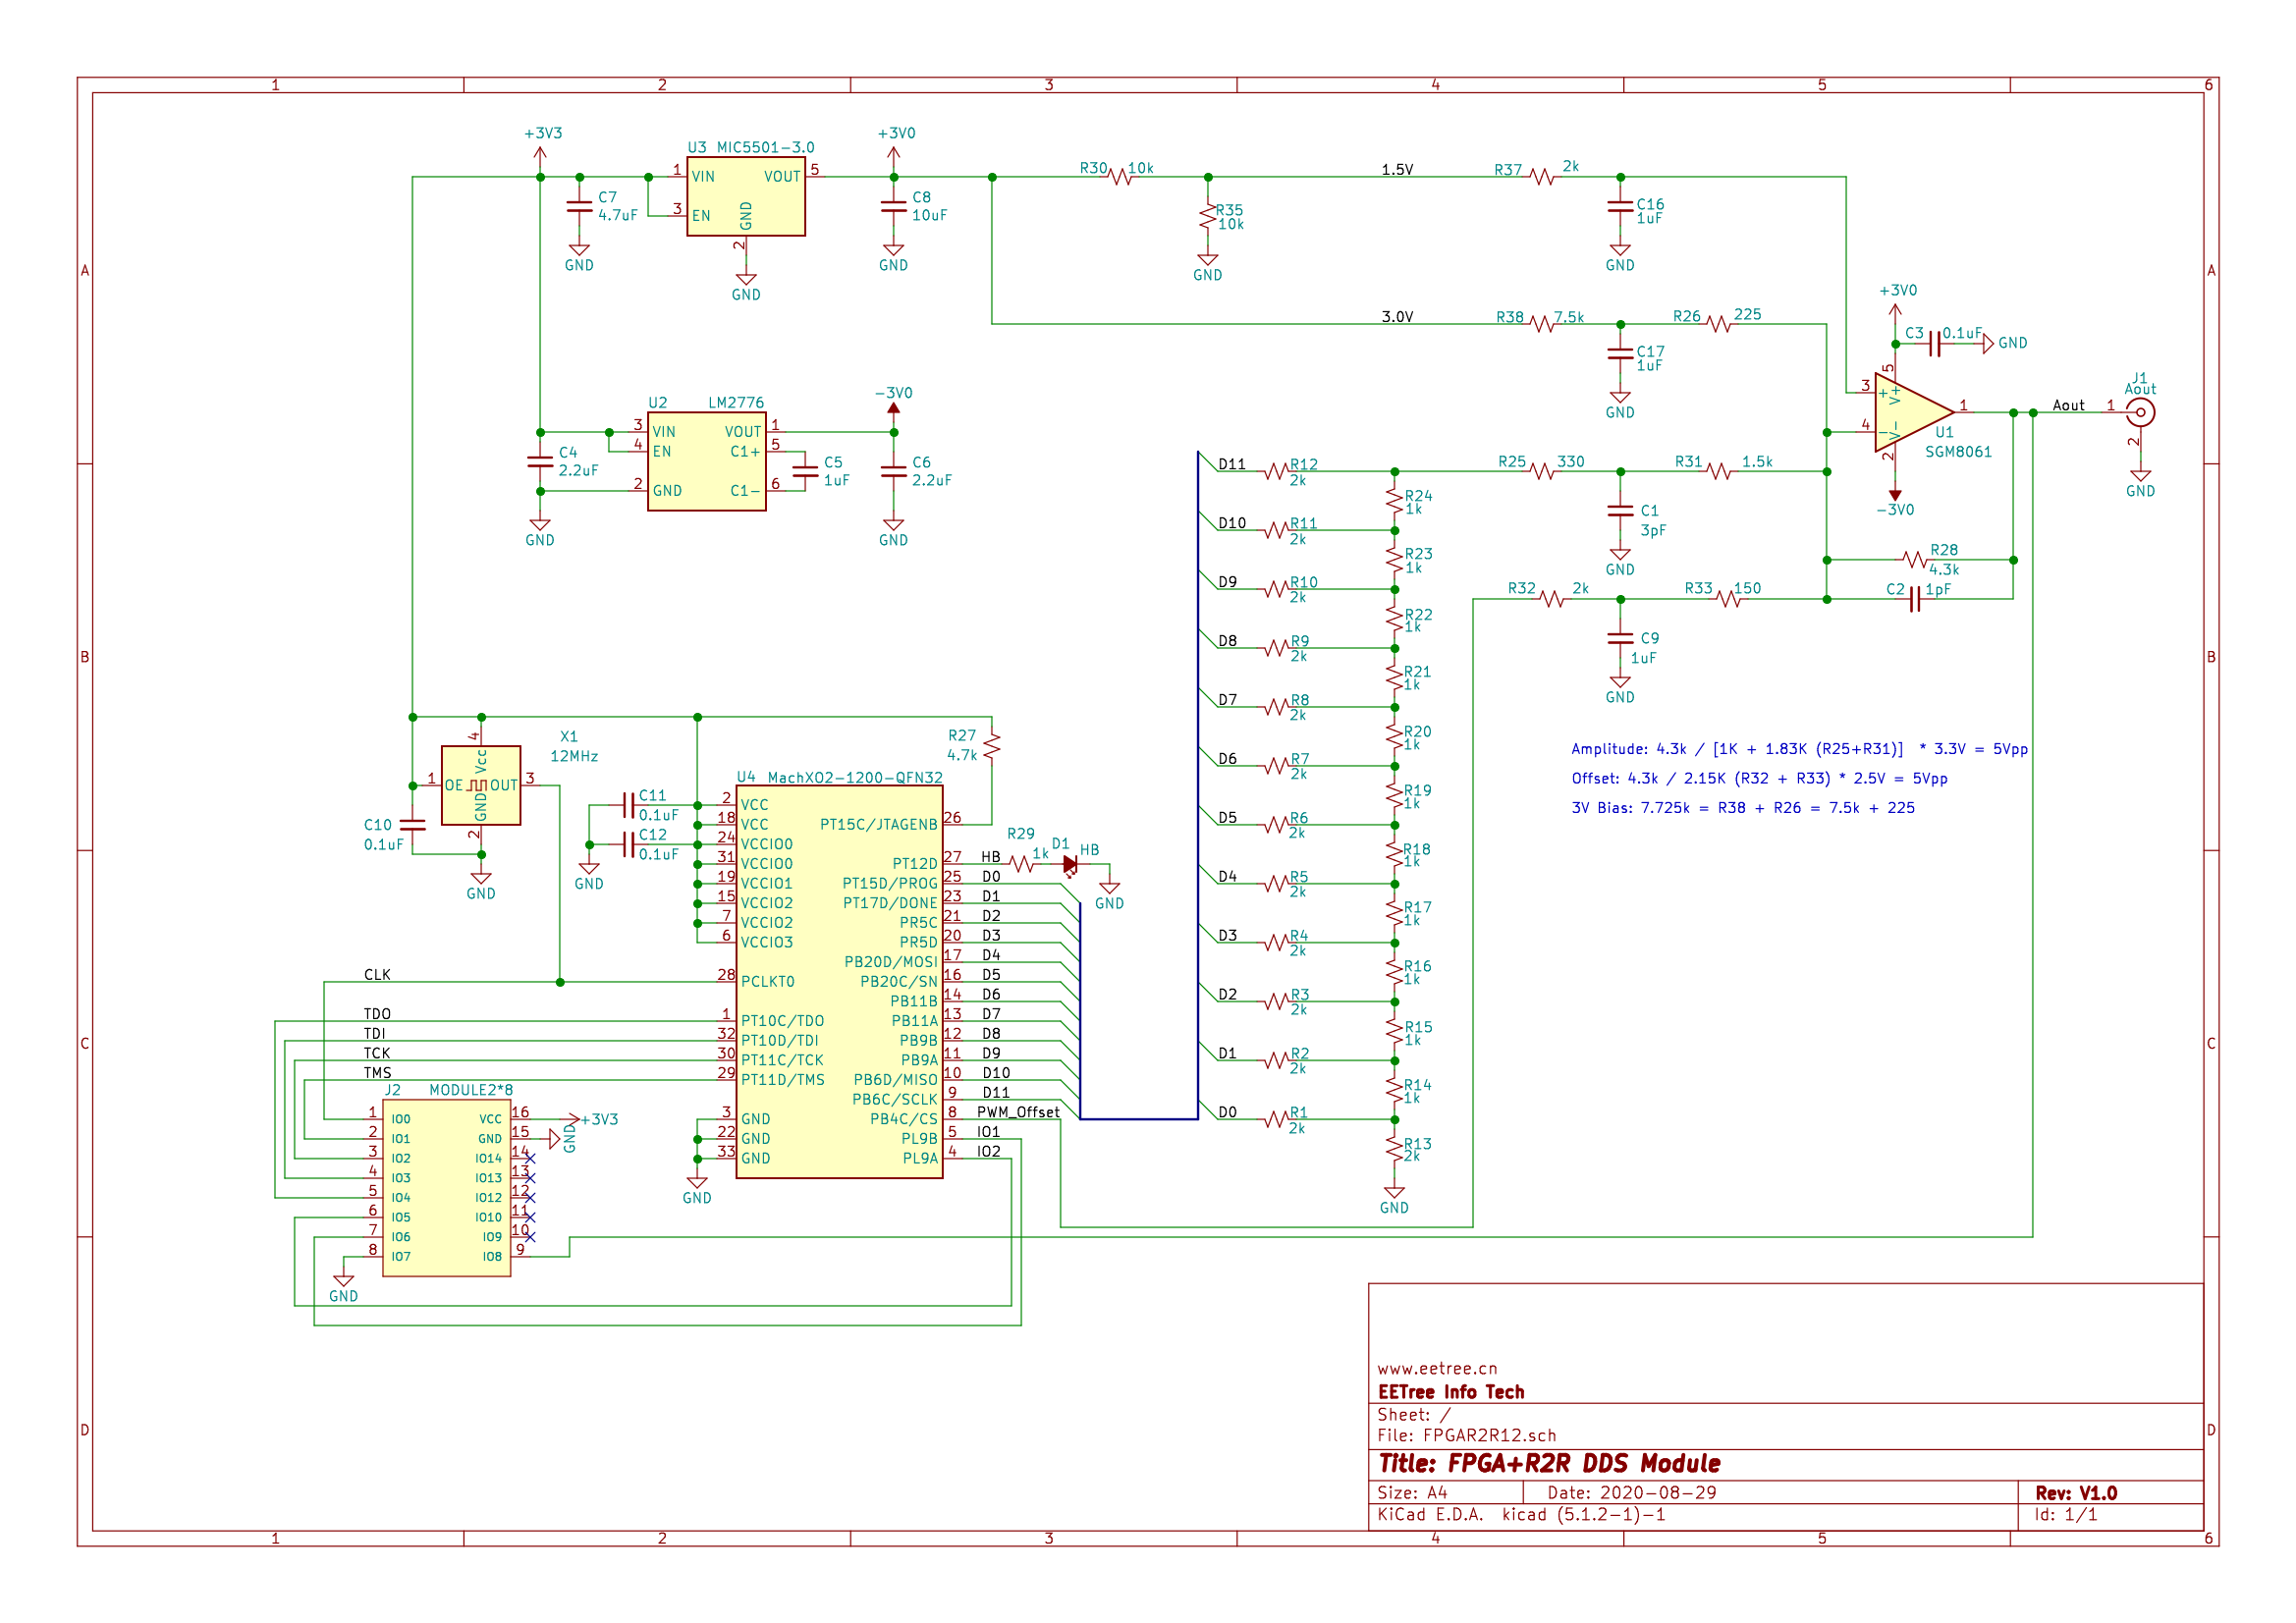
Task: Click the Amplitude formula note
Action: point(1799,749)
